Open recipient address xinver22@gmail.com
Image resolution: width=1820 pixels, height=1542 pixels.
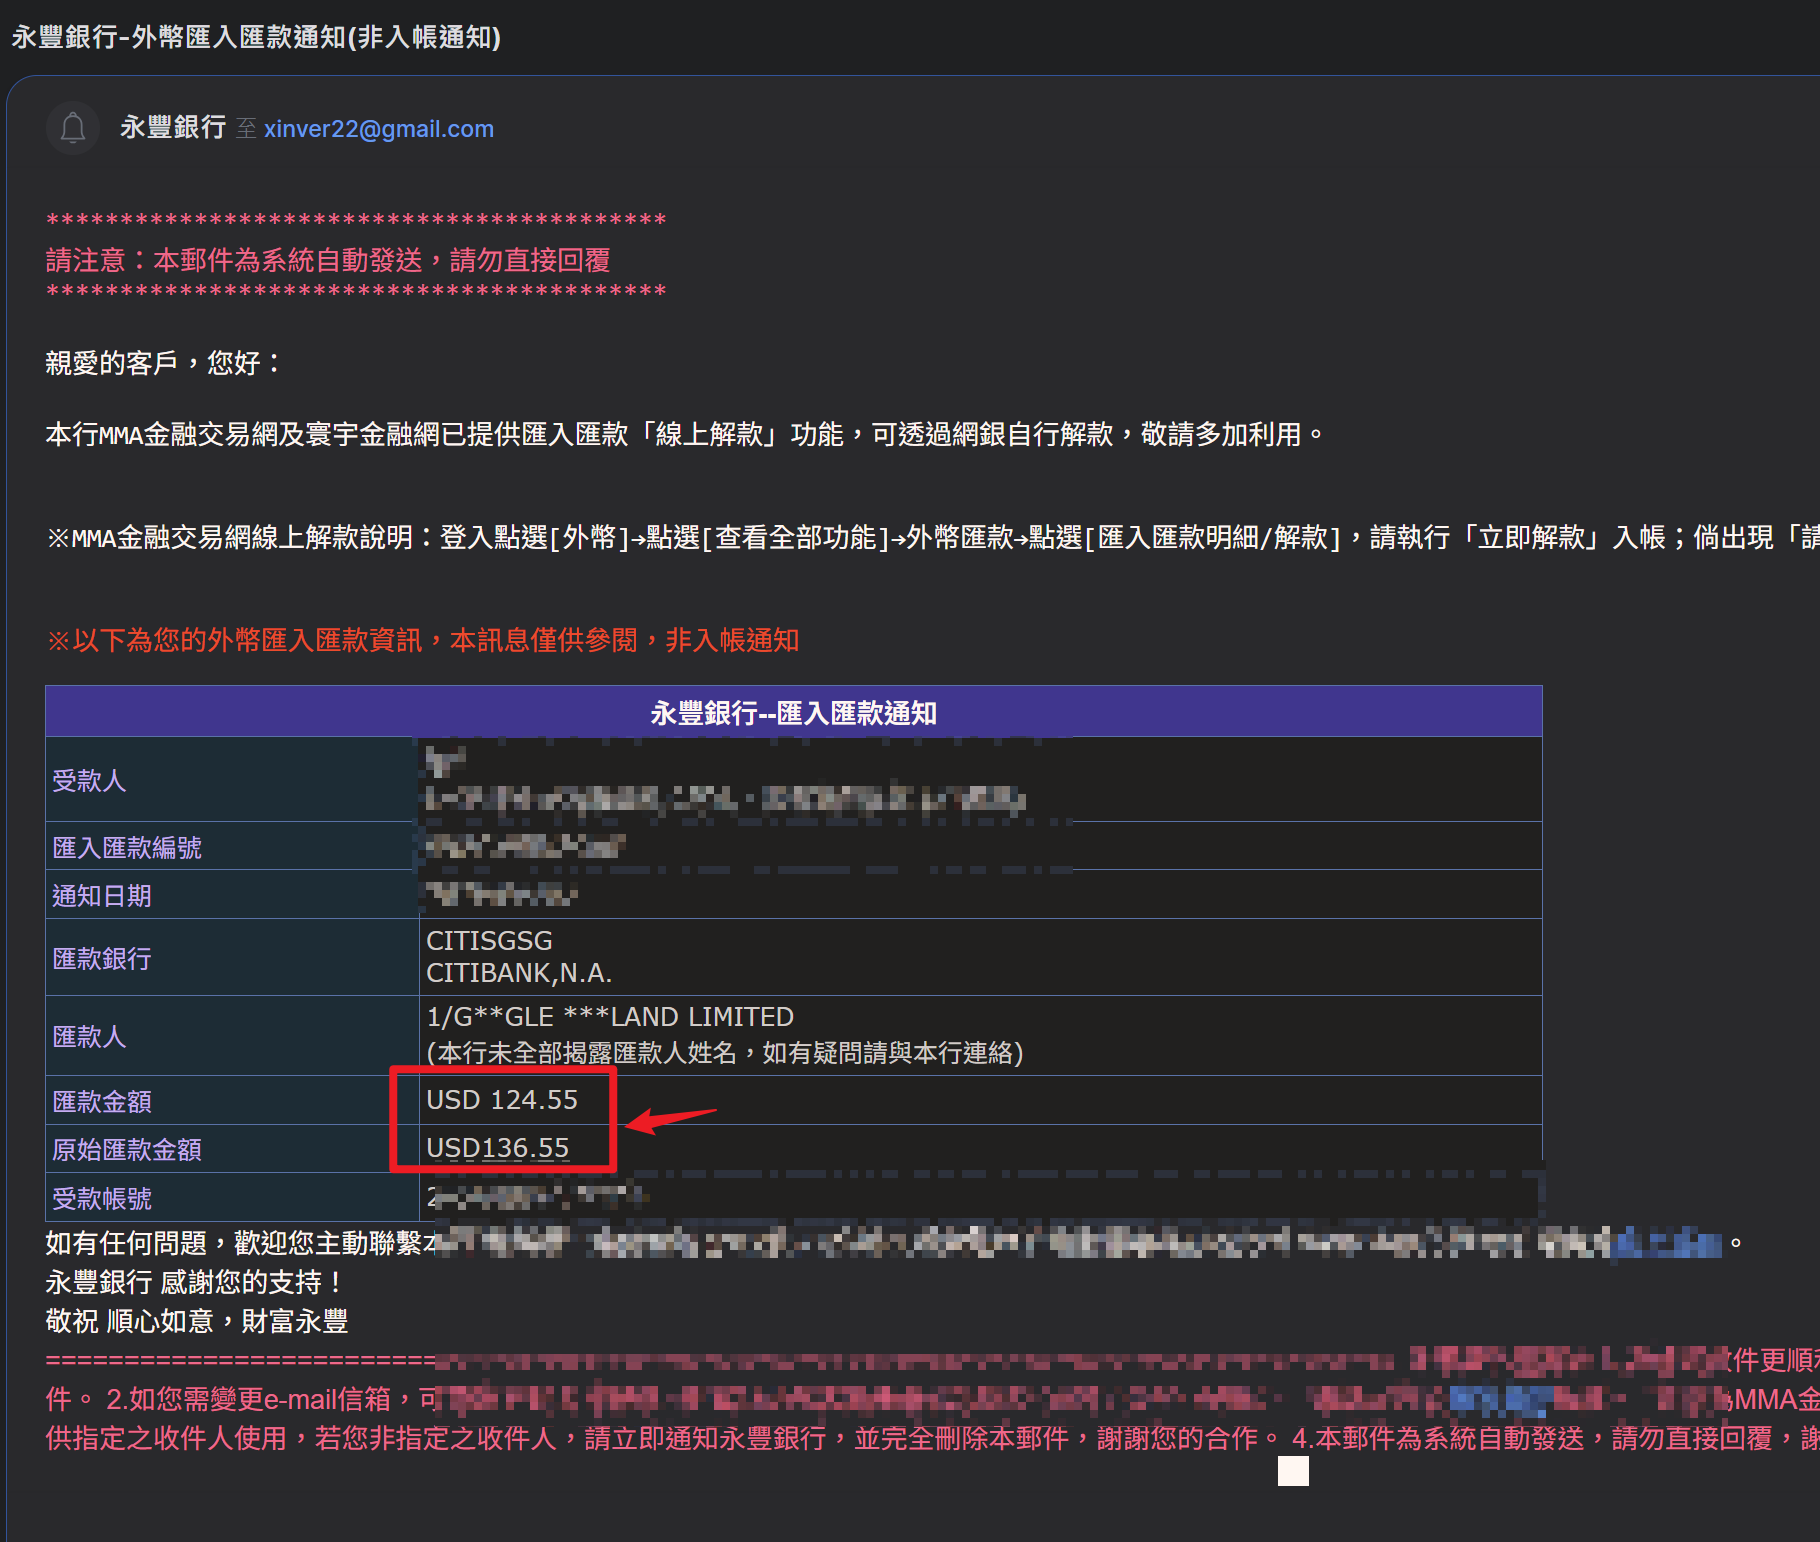coord(378,129)
